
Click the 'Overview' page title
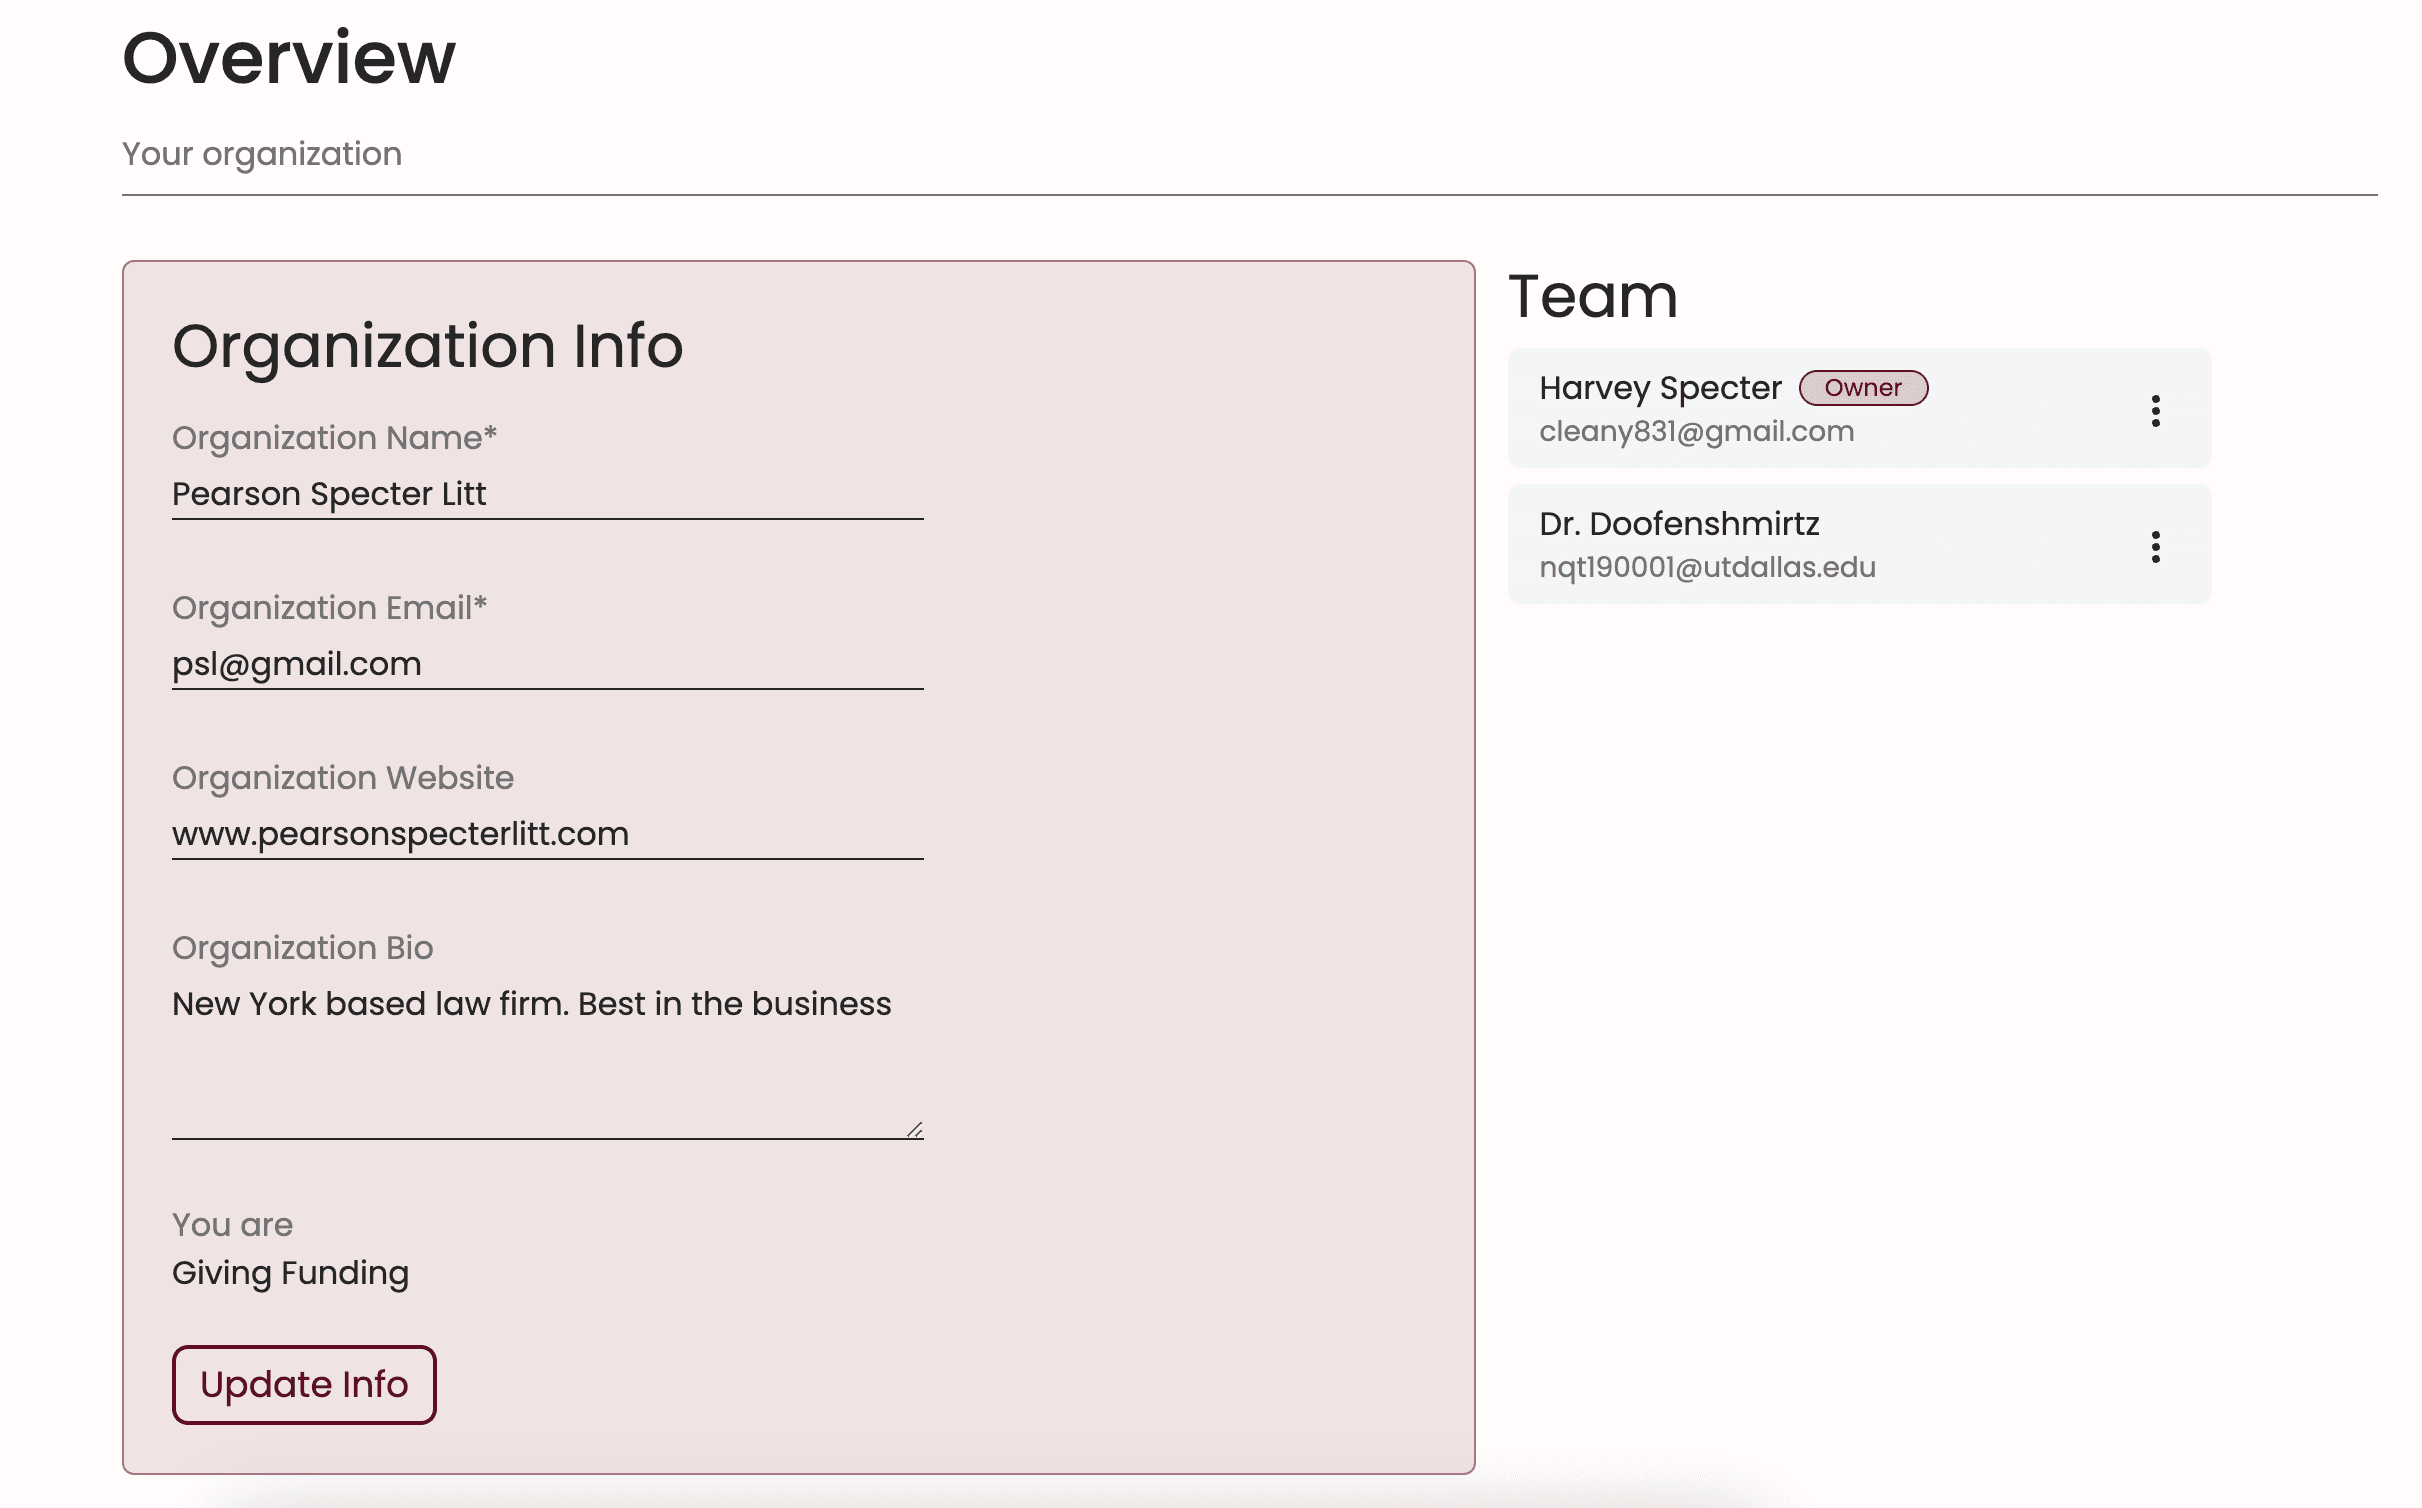[x=289, y=58]
